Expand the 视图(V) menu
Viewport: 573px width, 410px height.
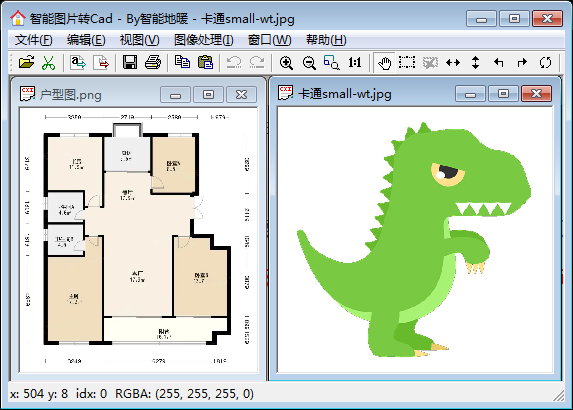[x=140, y=39]
